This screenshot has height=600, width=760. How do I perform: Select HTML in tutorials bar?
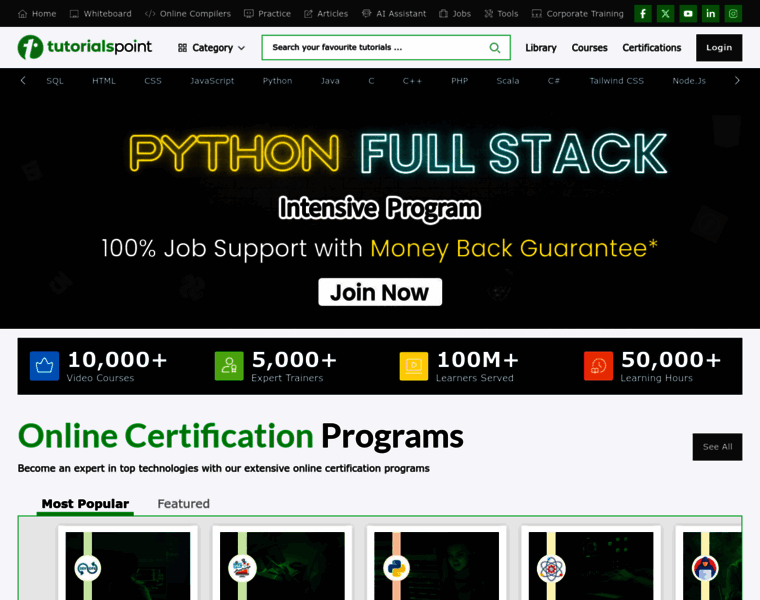point(104,81)
